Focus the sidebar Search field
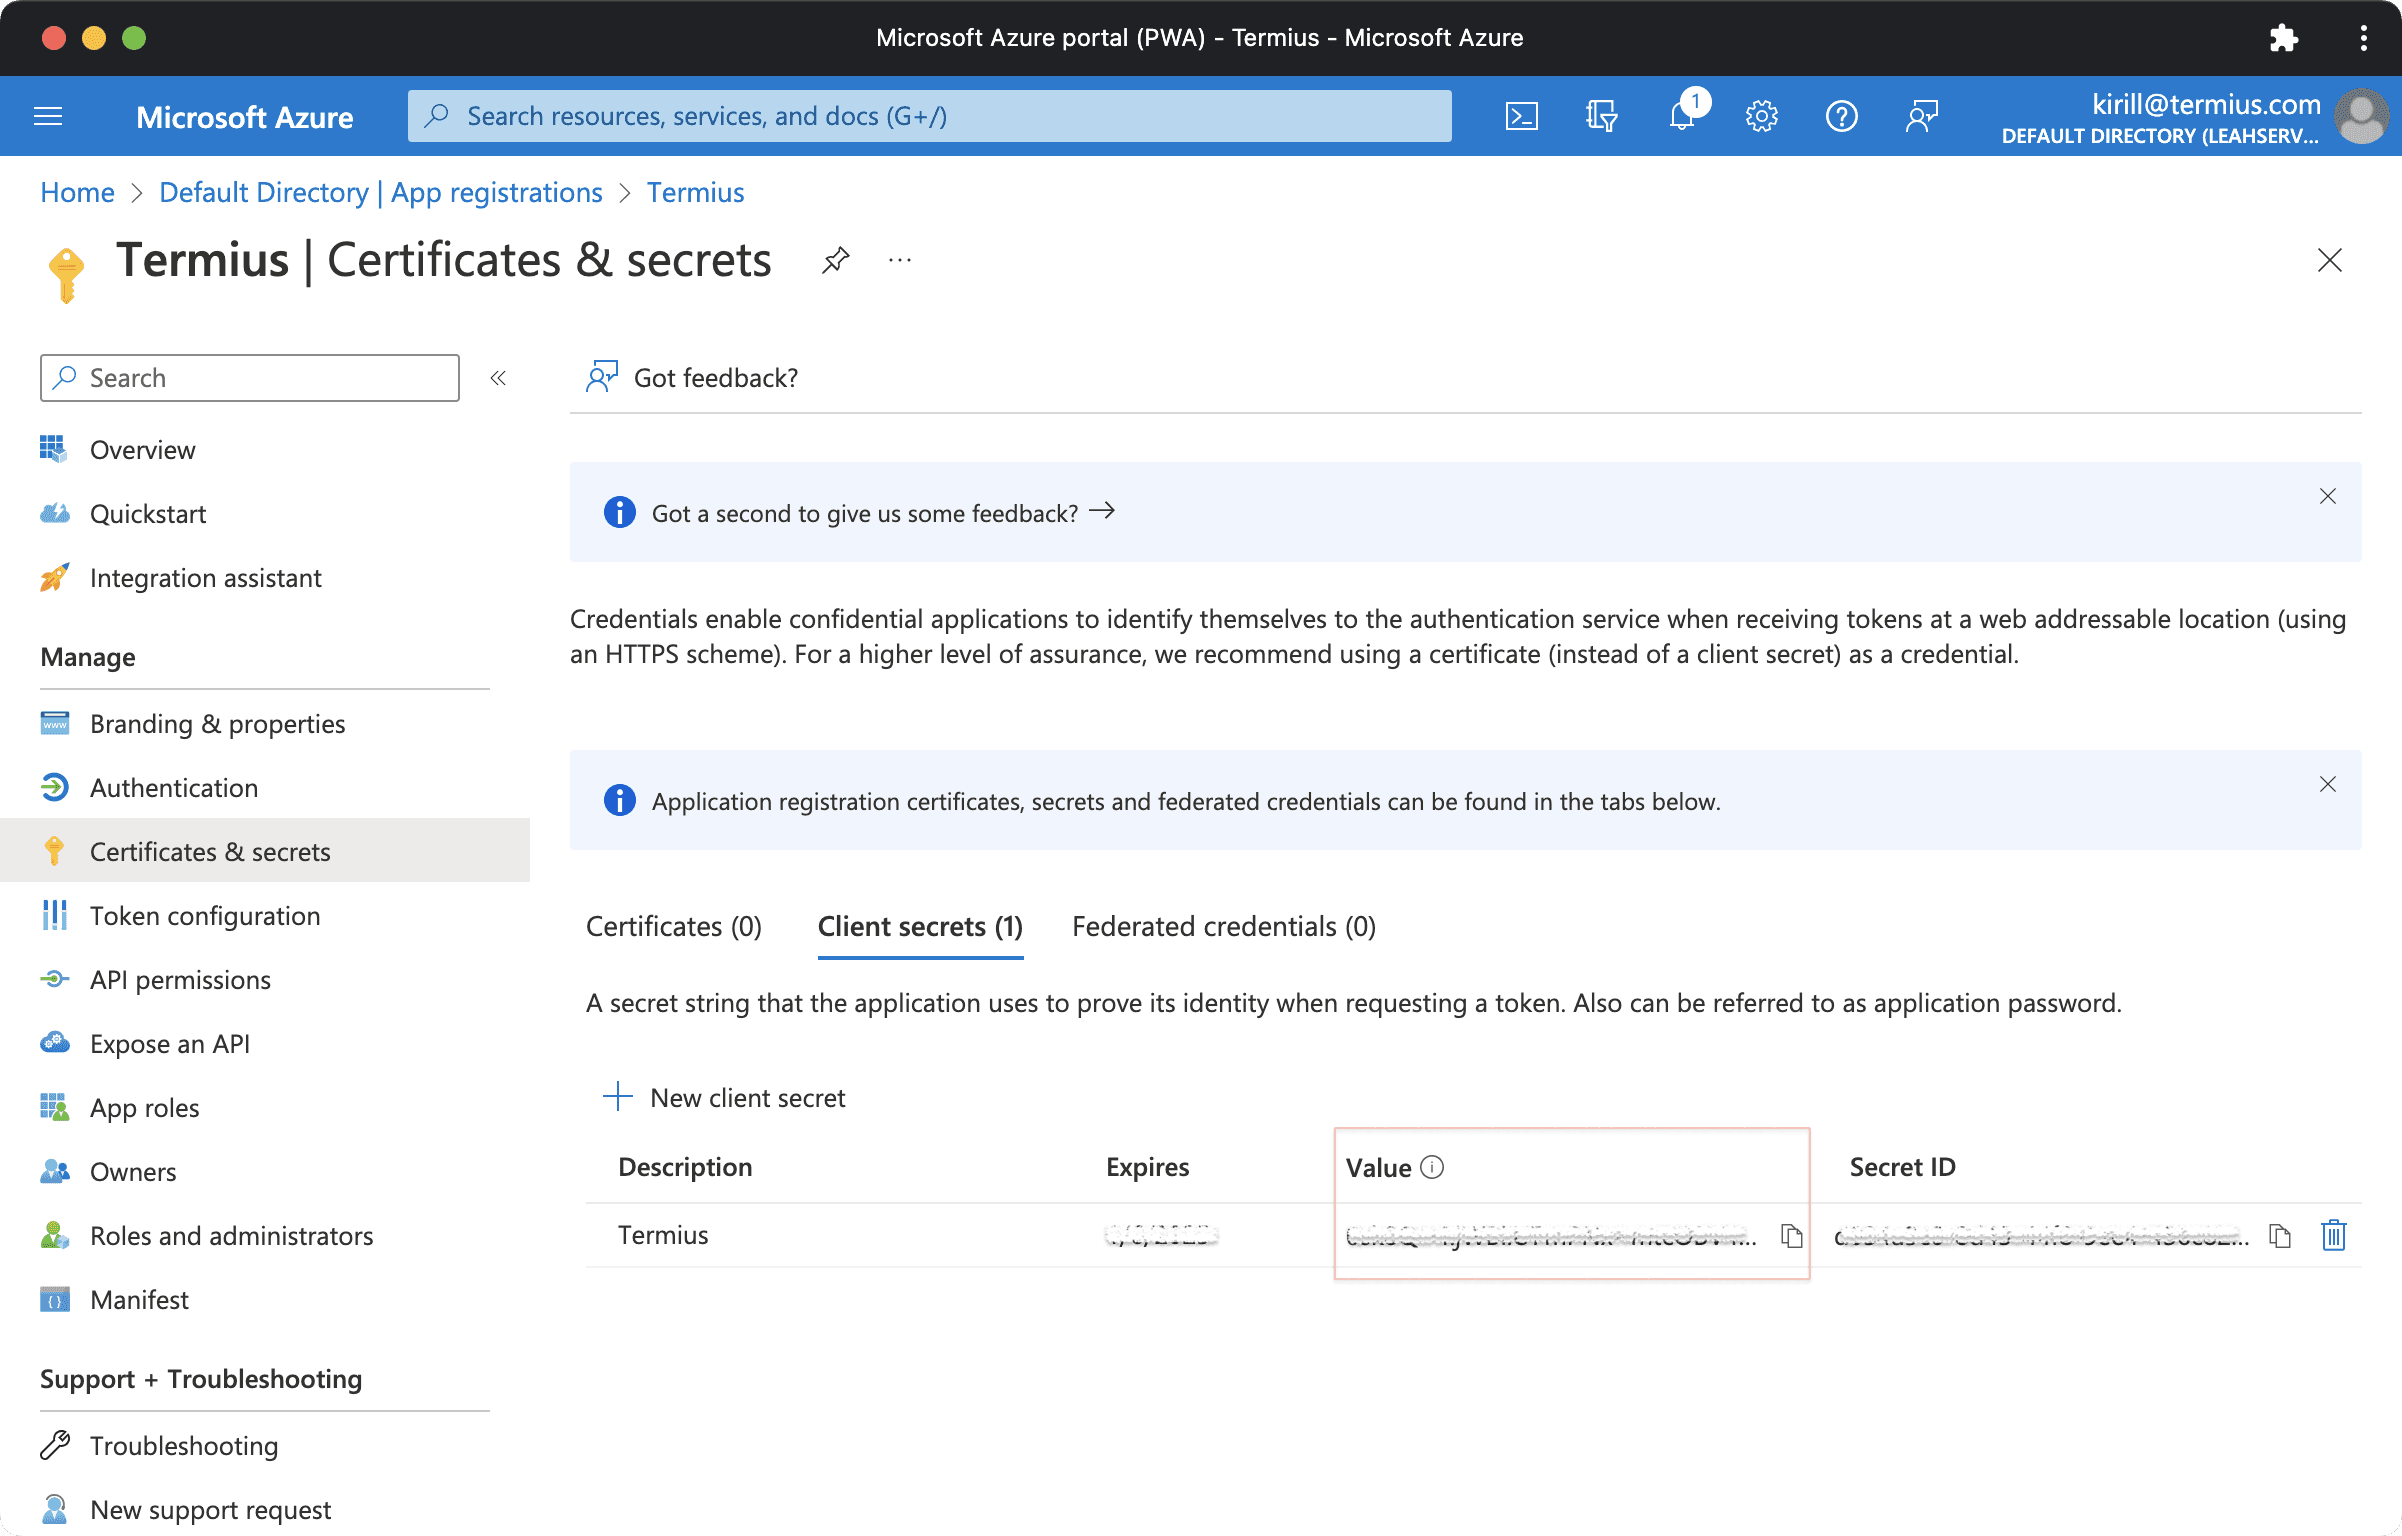2402x1536 pixels. pos(249,378)
